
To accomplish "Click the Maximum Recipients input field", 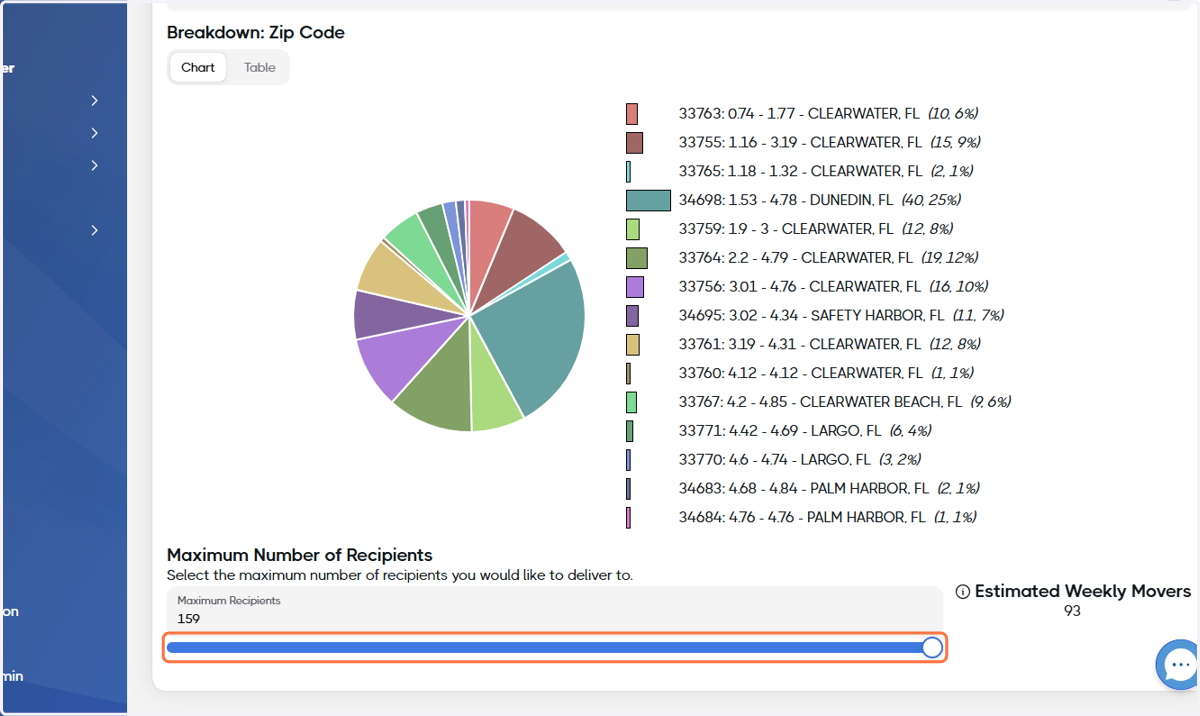I will pyautogui.click(x=555, y=609).
